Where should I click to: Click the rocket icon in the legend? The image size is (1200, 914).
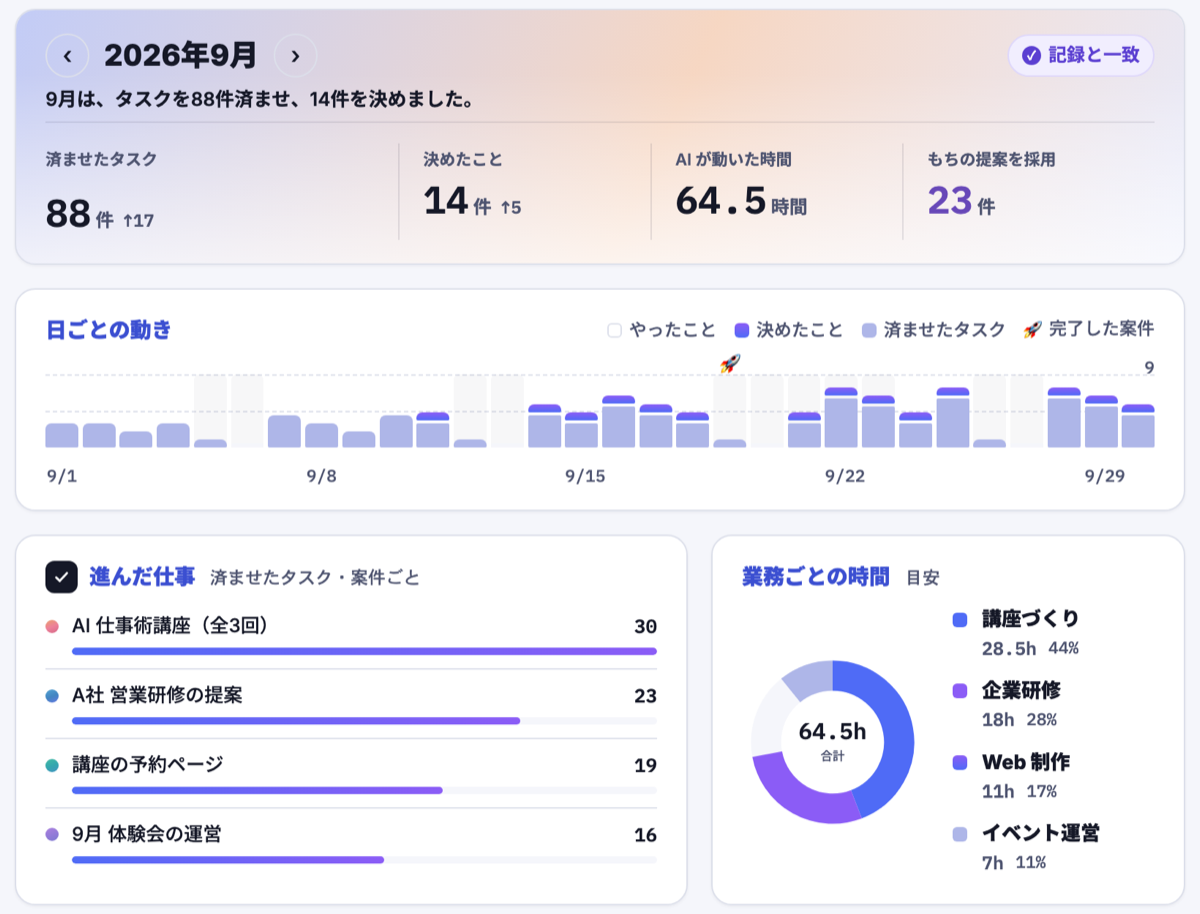1032,329
